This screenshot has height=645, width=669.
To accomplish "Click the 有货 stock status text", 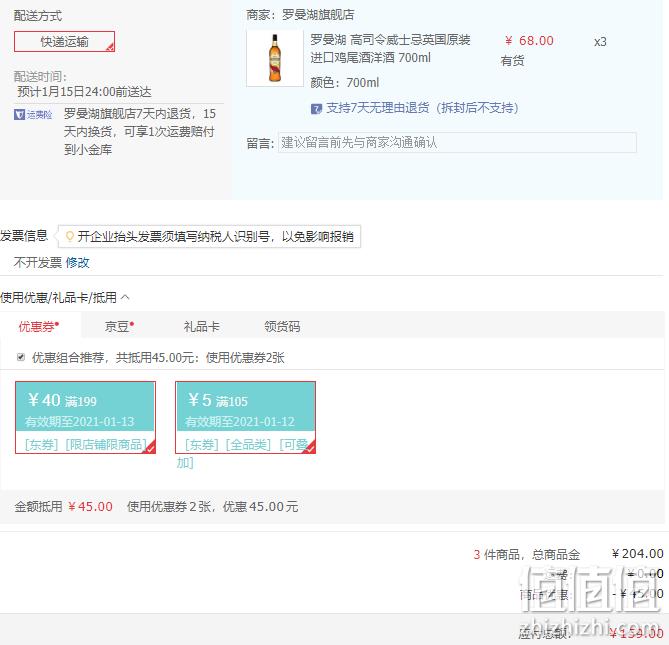I will click(512, 61).
